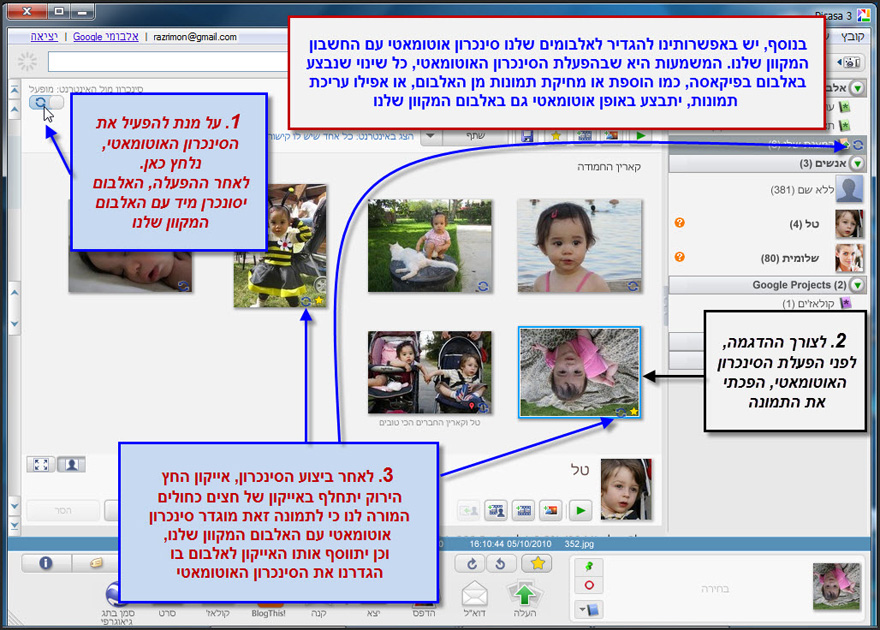Click the face movie icon in the טל person row

(x=496, y=511)
